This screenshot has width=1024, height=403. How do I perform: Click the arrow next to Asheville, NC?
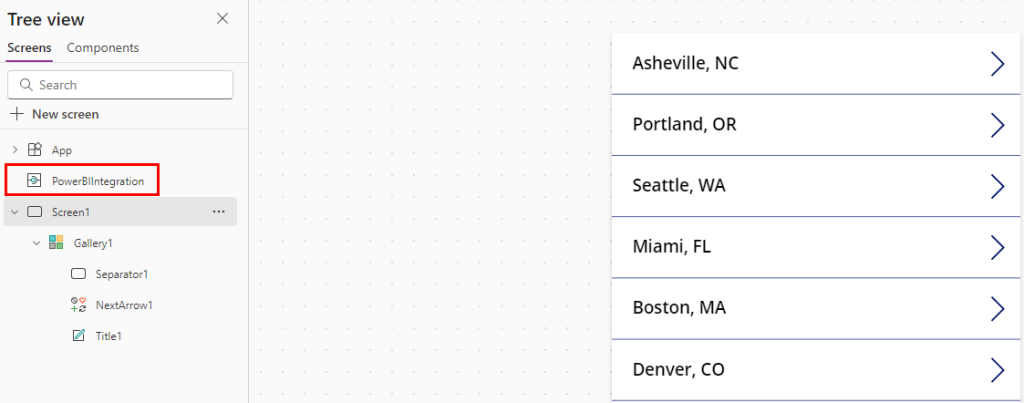pyautogui.click(x=996, y=64)
